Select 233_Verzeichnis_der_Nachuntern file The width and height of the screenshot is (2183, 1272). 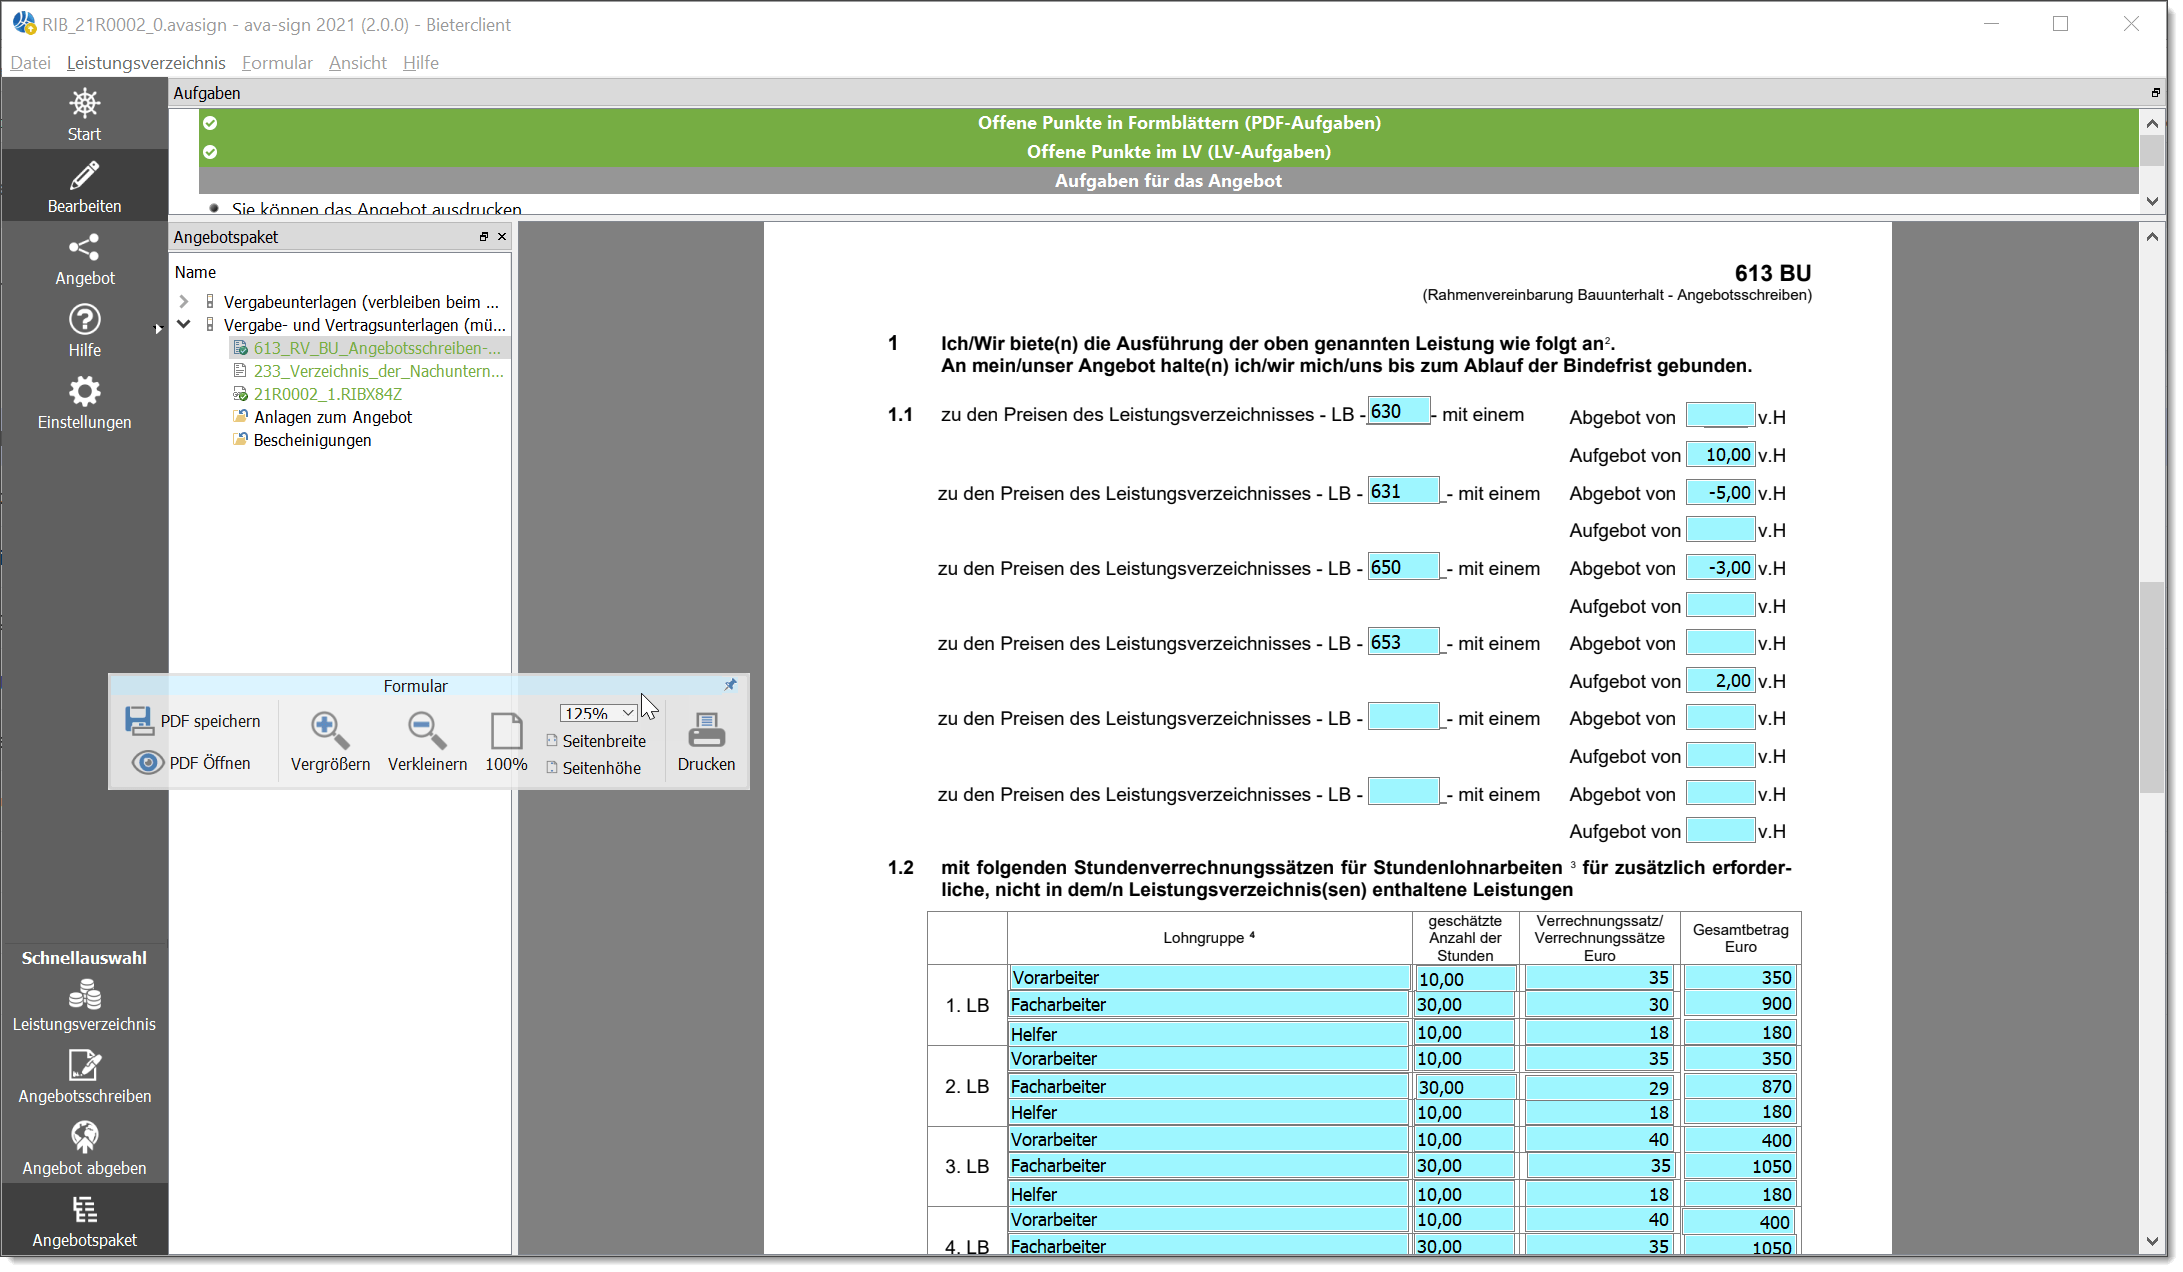[379, 371]
